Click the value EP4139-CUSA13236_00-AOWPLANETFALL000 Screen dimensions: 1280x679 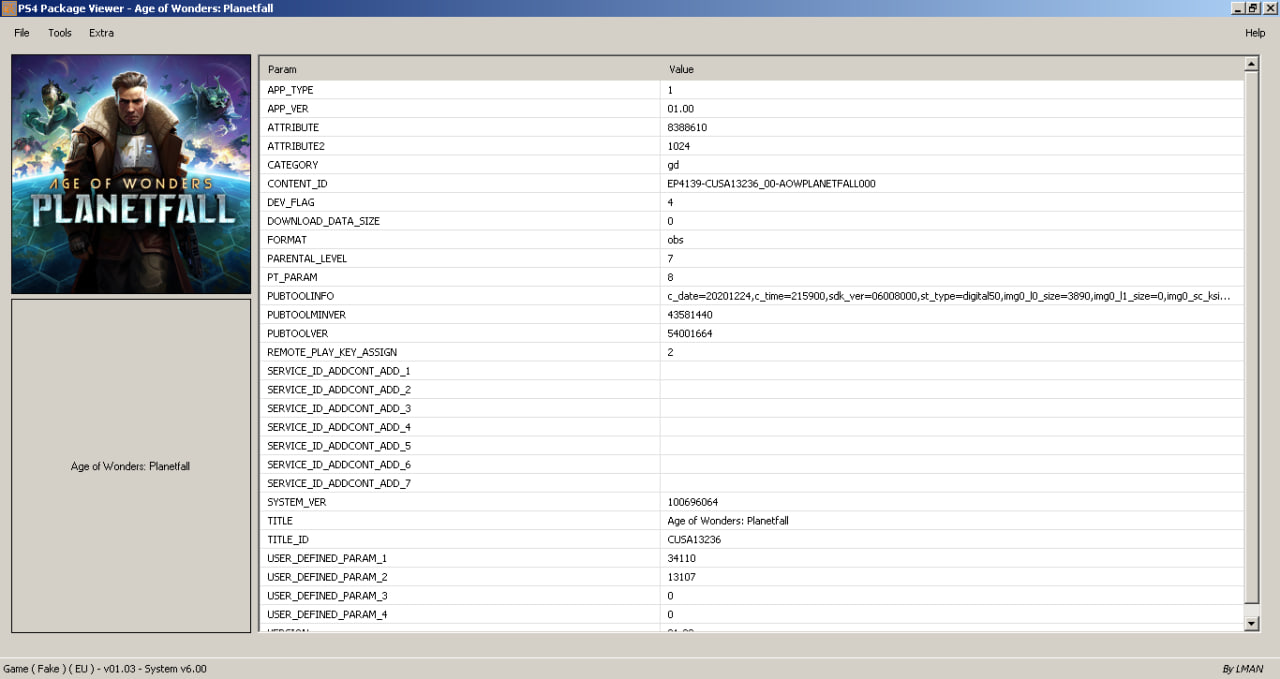click(x=771, y=184)
